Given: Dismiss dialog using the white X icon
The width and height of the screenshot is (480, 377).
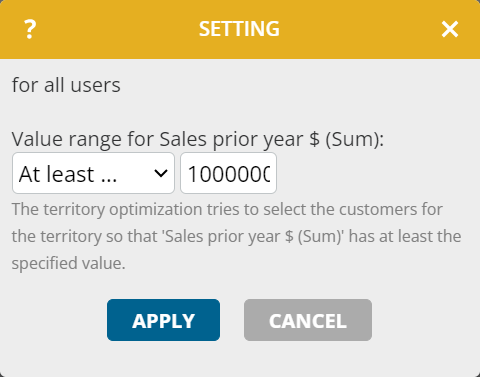Looking at the screenshot, I should [450, 29].
